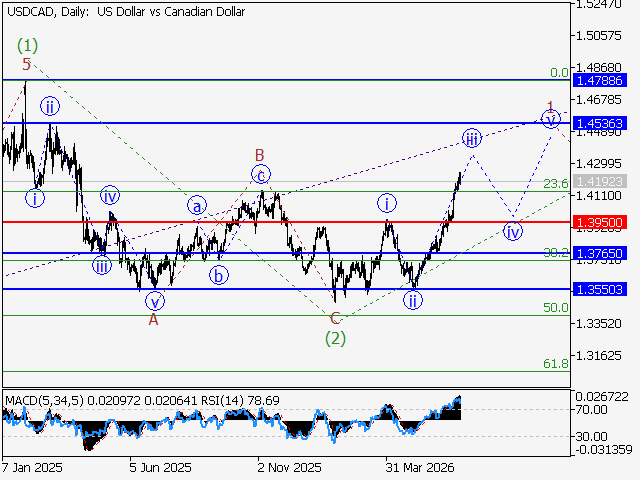Screen dimensions: 640x480
Task: Click the green (1) wave label
Action: pyautogui.click(x=27, y=45)
